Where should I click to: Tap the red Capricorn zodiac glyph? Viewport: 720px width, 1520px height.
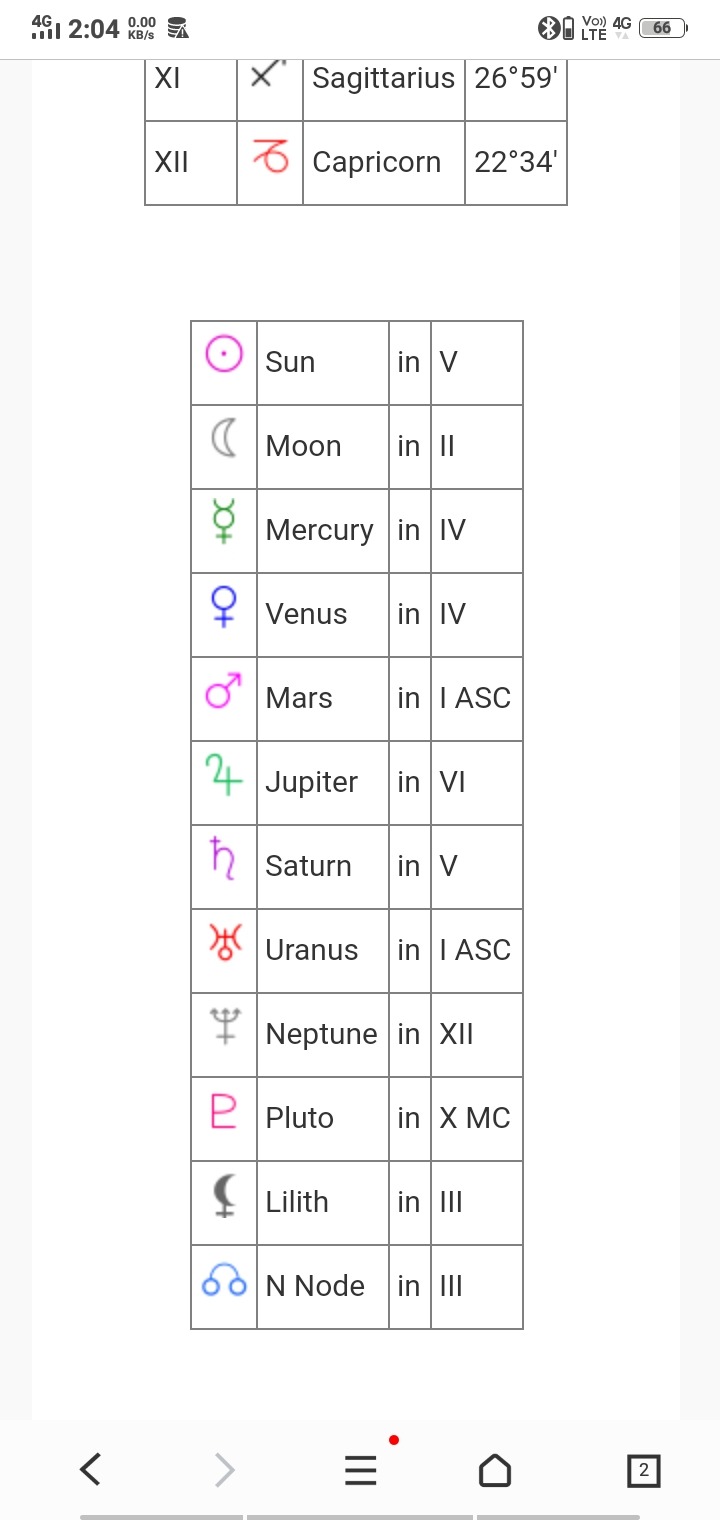270,157
